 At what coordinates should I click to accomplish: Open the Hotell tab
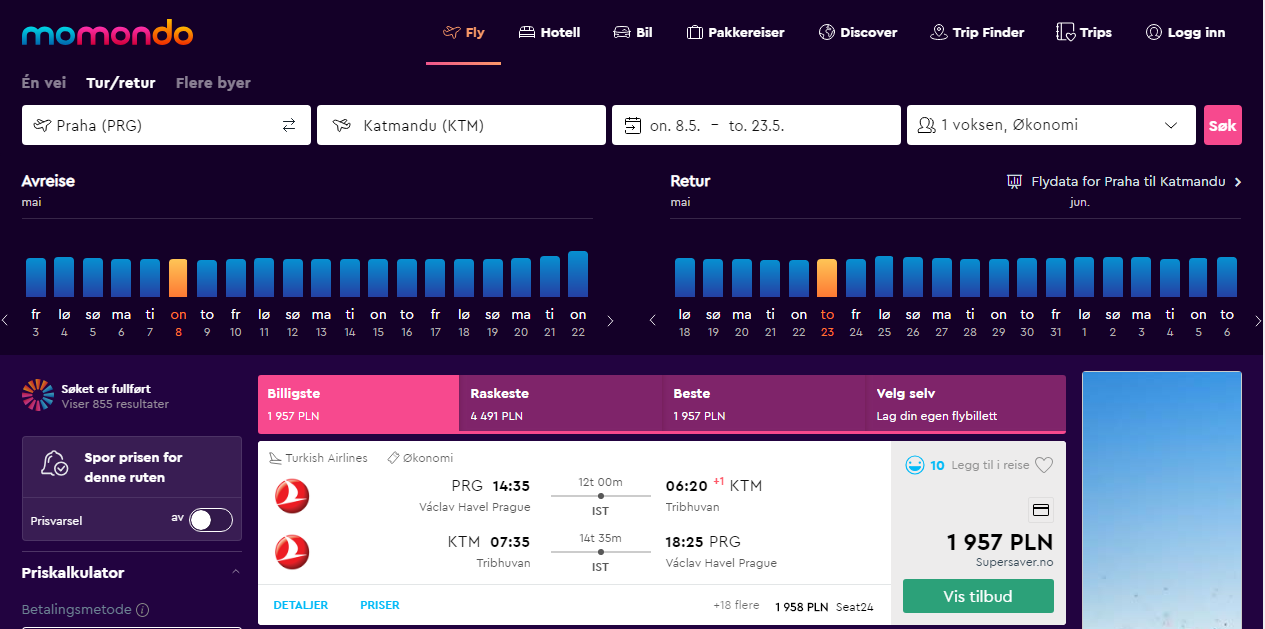(x=549, y=32)
